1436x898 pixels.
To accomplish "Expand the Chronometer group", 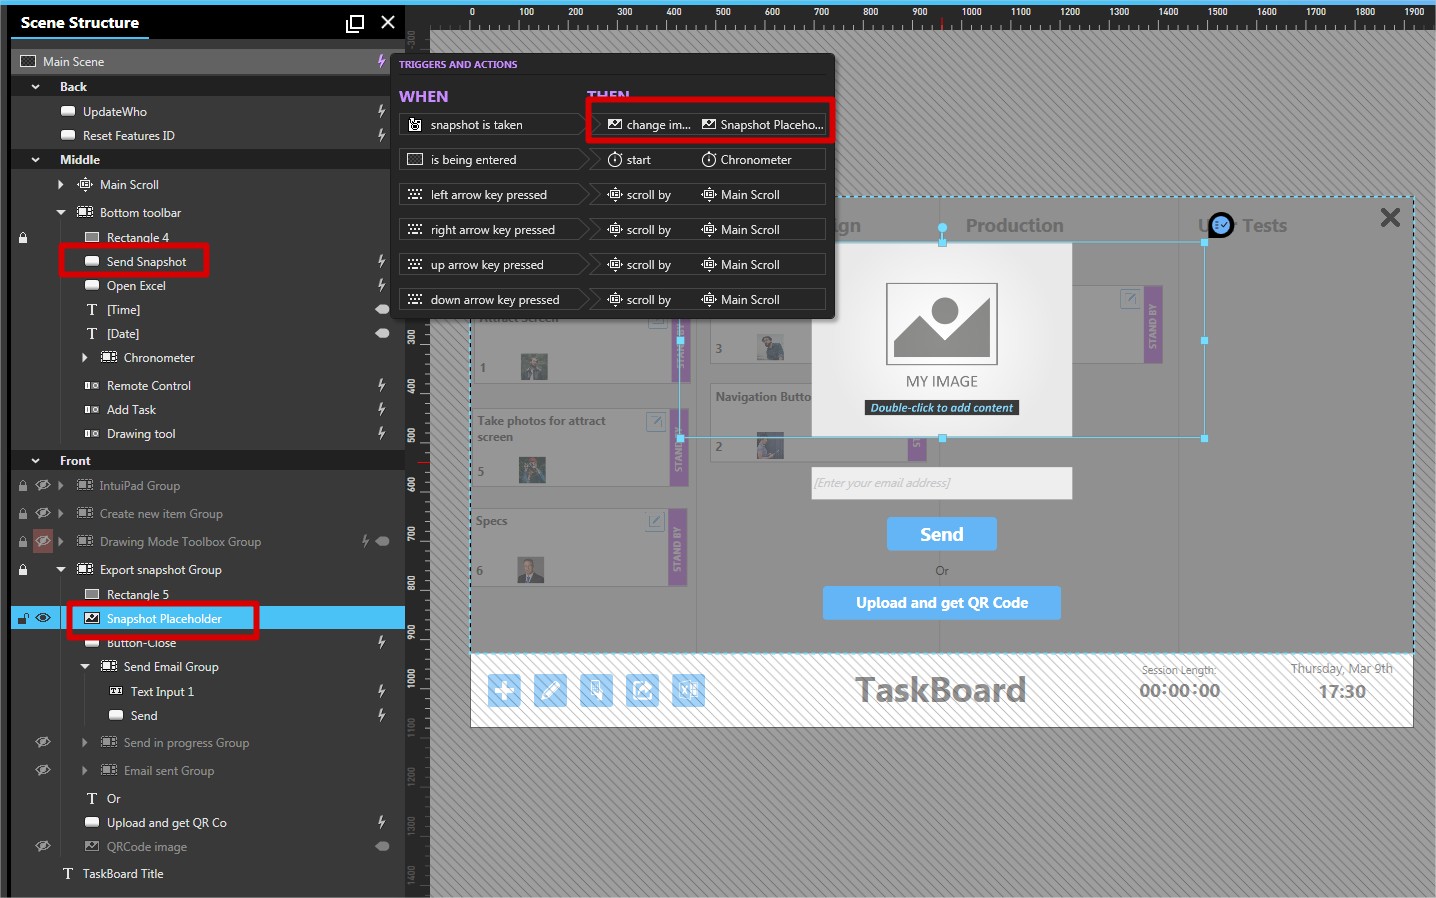I will tap(85, 358).
